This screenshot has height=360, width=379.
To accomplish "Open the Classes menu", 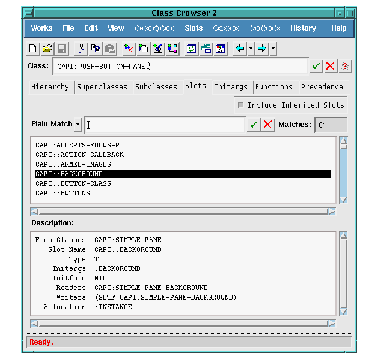I will (x=226, y=28).
